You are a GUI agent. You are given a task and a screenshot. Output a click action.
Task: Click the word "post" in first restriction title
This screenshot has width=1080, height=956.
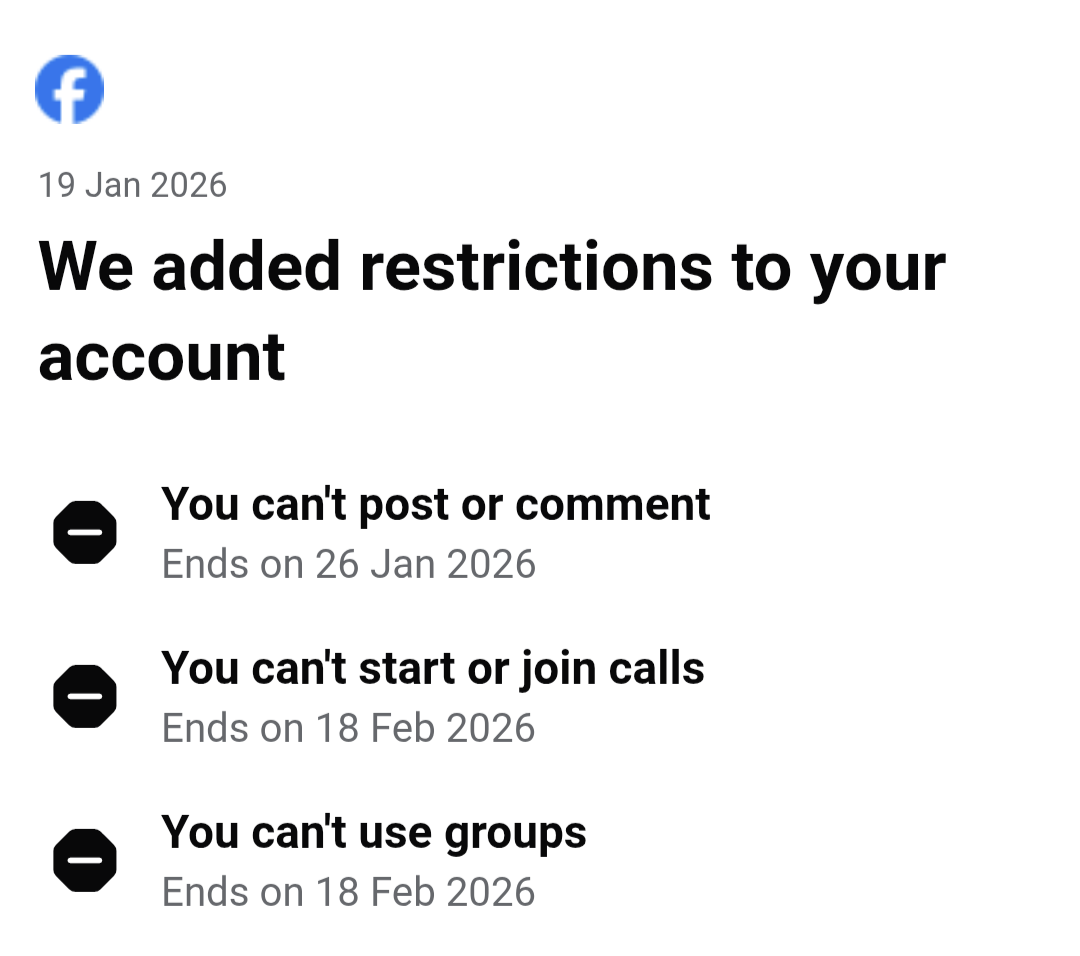pyautogui.click(x=403, y=506)
